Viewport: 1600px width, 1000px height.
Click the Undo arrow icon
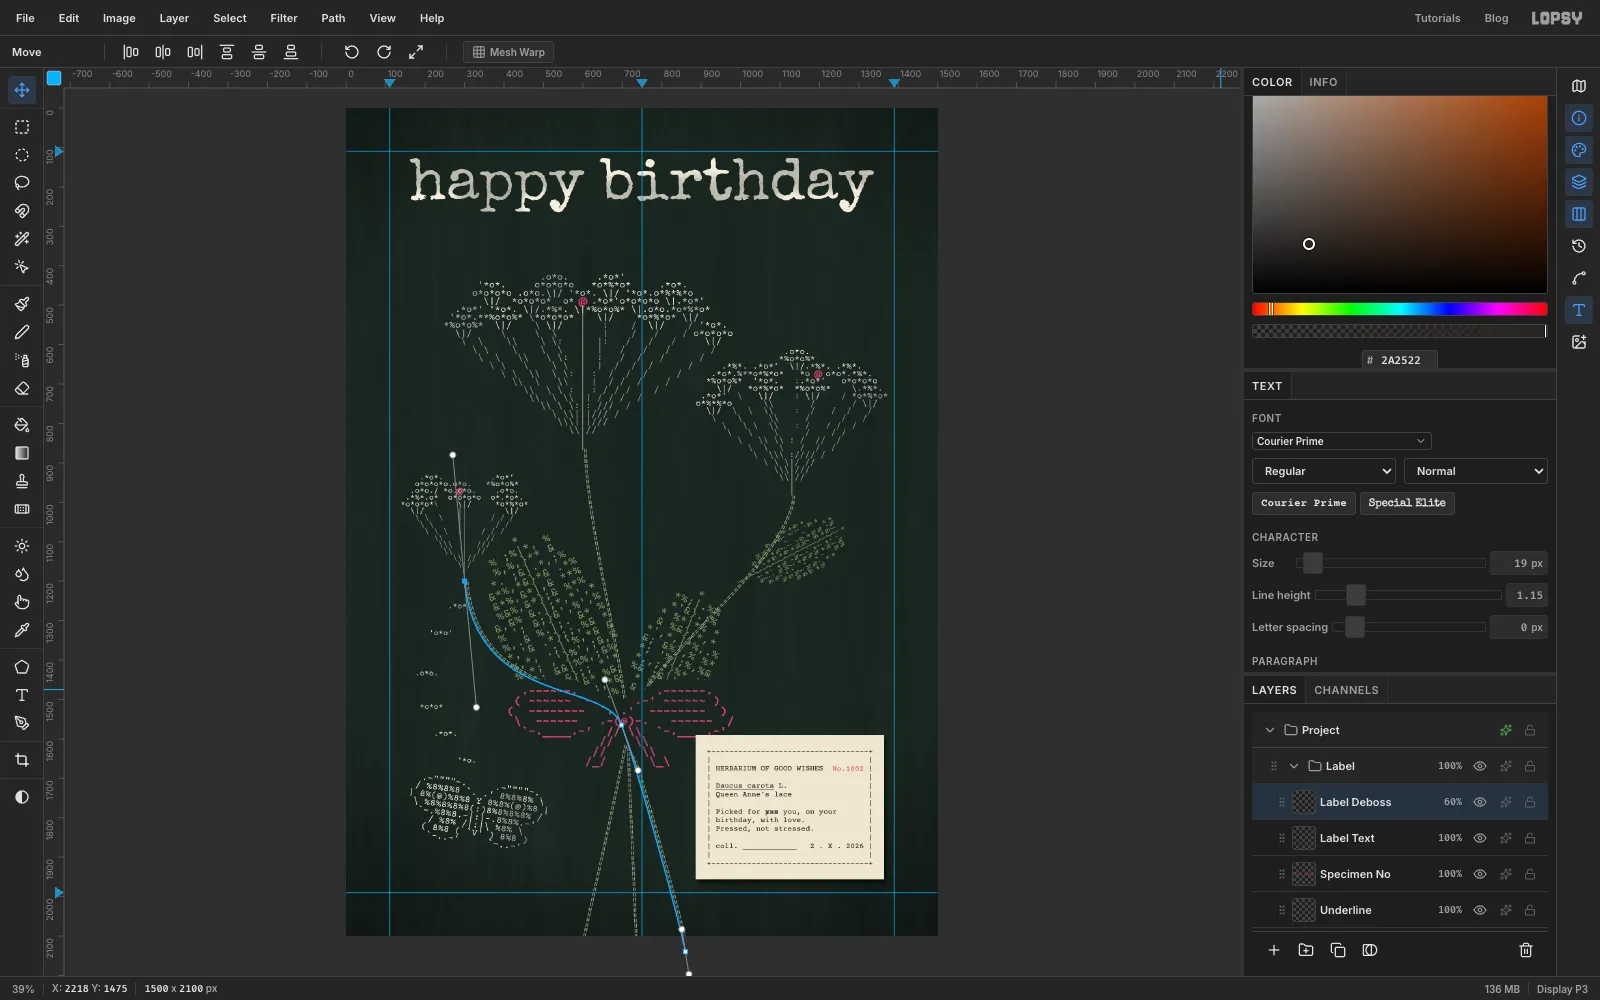pyautogui.click(x=352, y=52)
